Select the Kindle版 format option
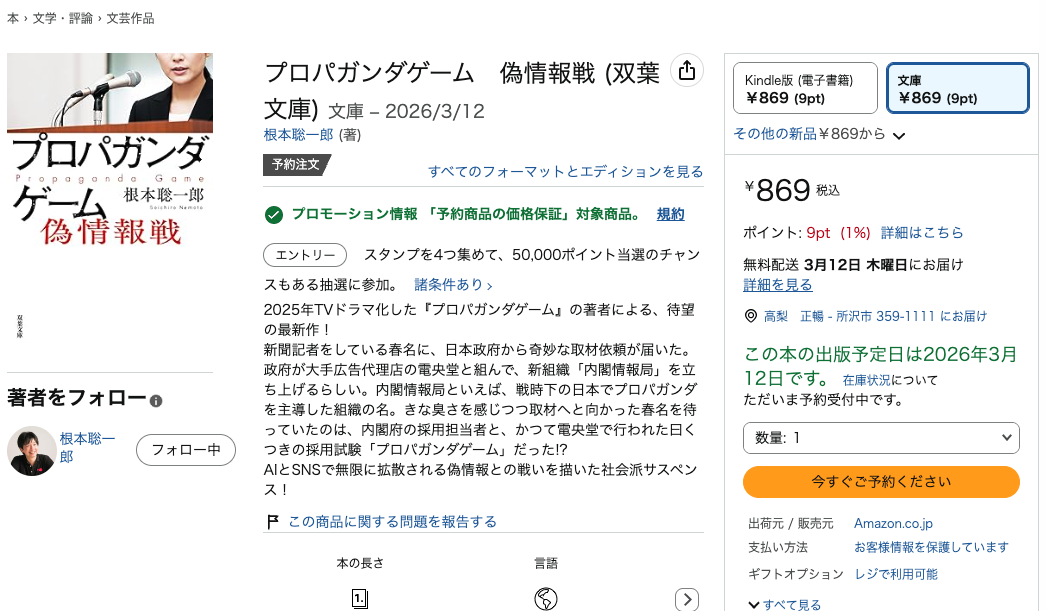This screenshot has height=611, width=1047. 805,88
